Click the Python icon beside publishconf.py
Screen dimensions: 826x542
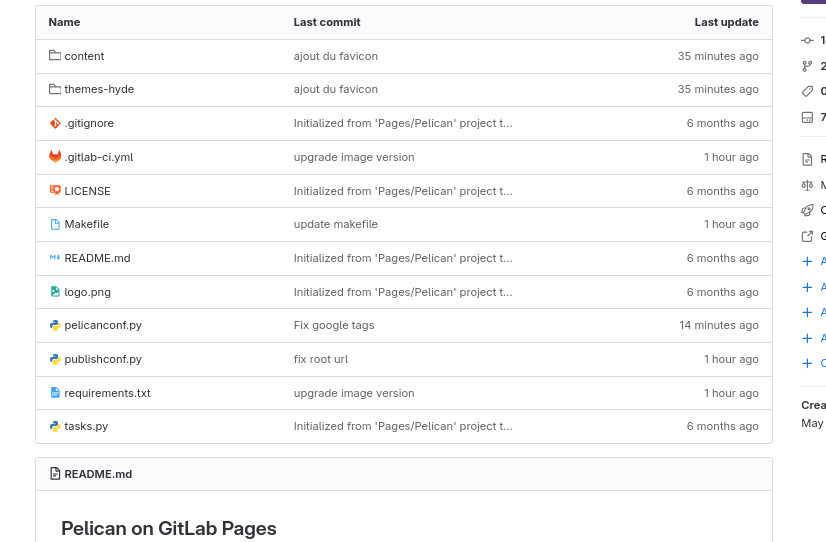click(x=55, y=359)
